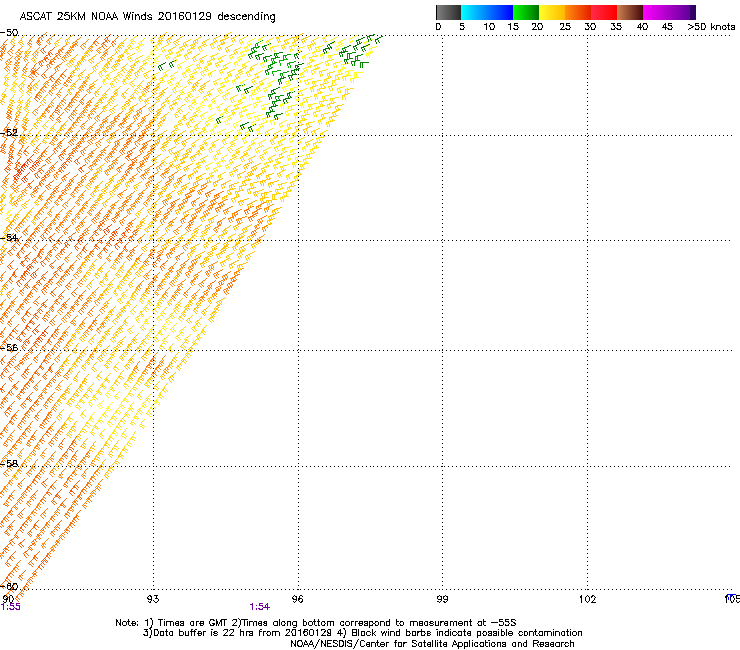
Task: Click the -58 latitude axis label
Action: click(x=9, y=464)
